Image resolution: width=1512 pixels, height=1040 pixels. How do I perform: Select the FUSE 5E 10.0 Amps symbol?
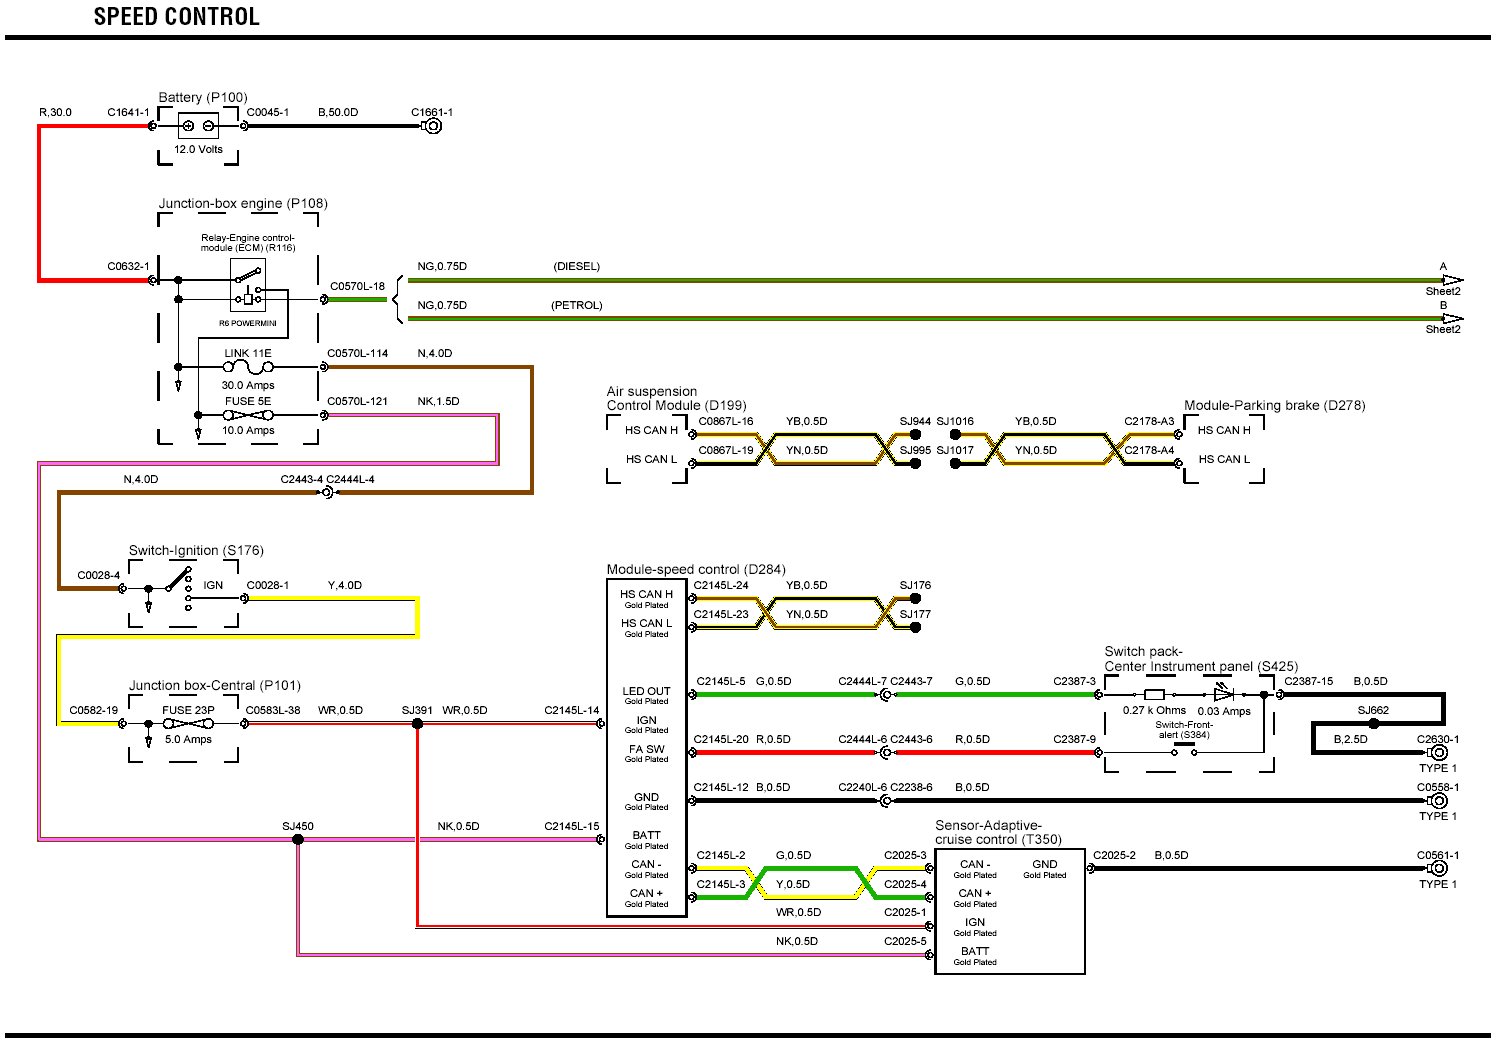(x=248, y=415)
